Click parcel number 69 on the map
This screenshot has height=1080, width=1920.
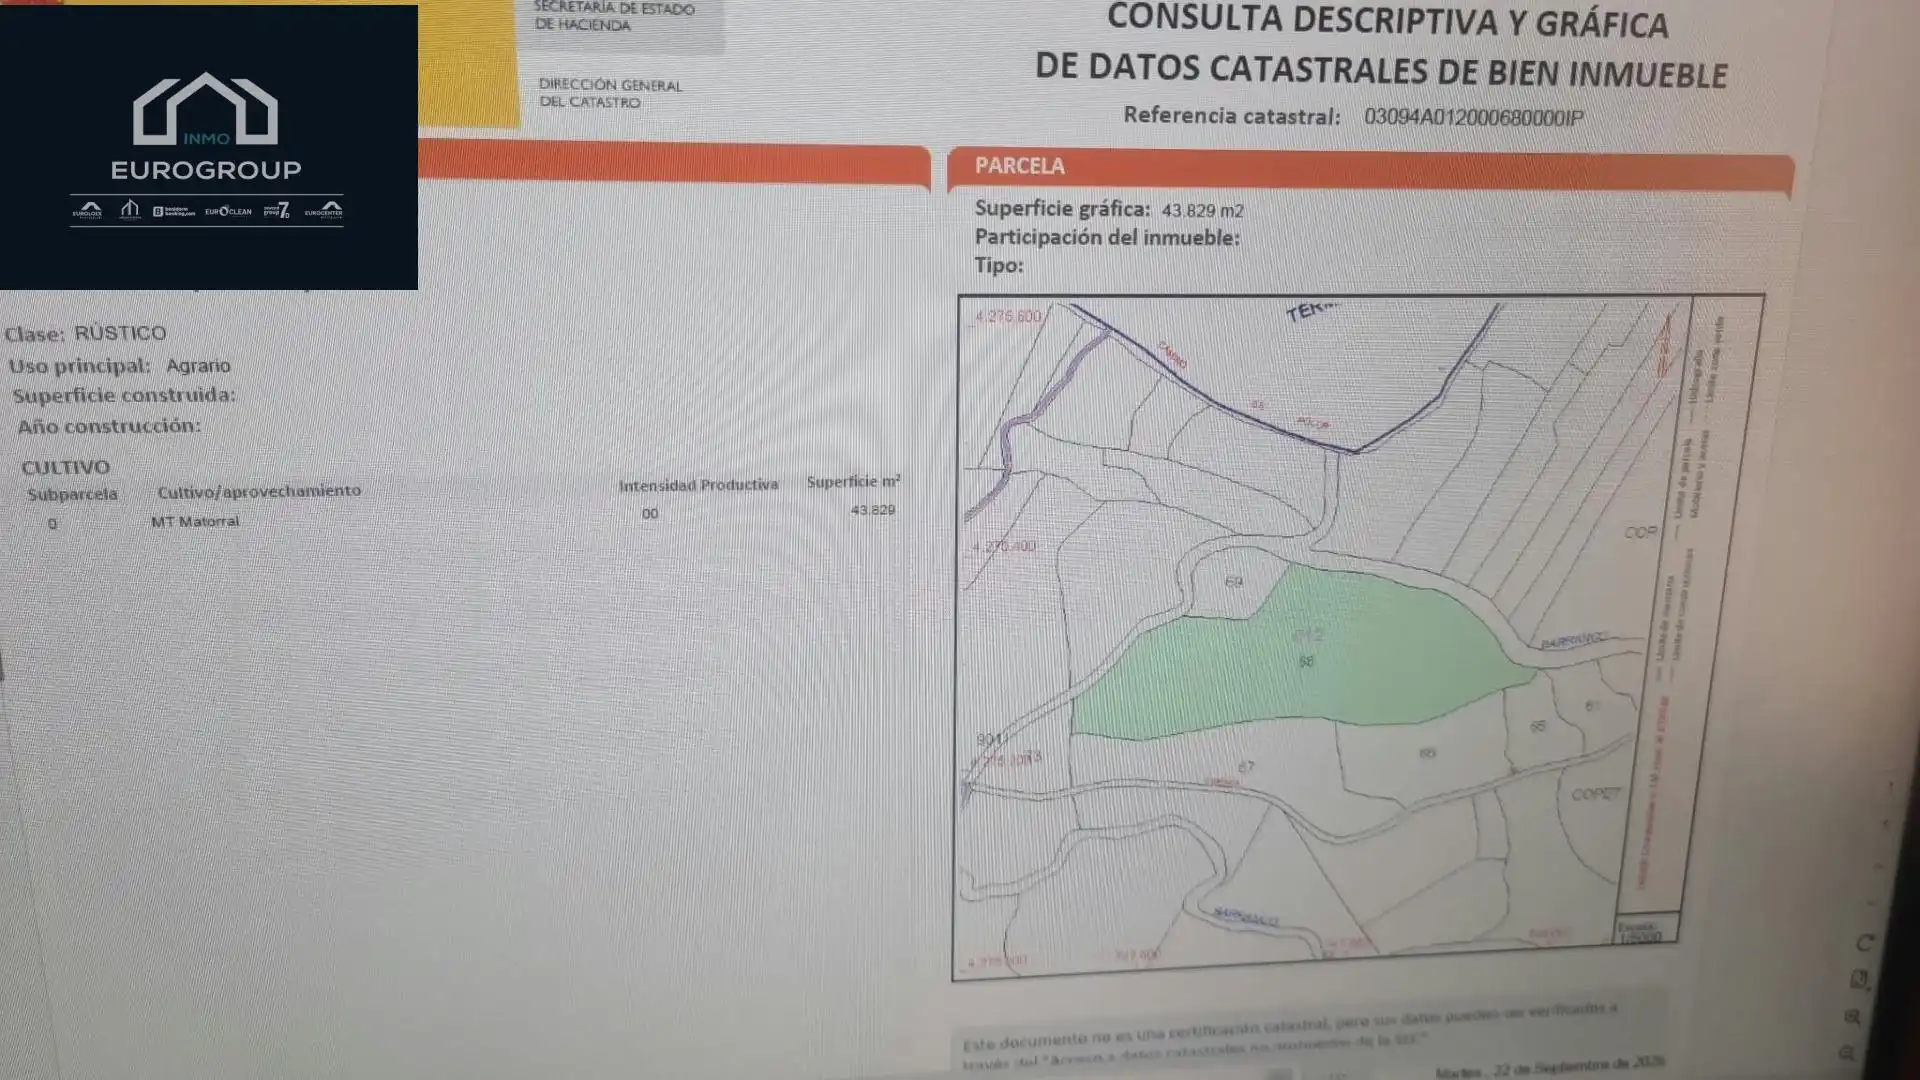click(x=1233, y=582)
